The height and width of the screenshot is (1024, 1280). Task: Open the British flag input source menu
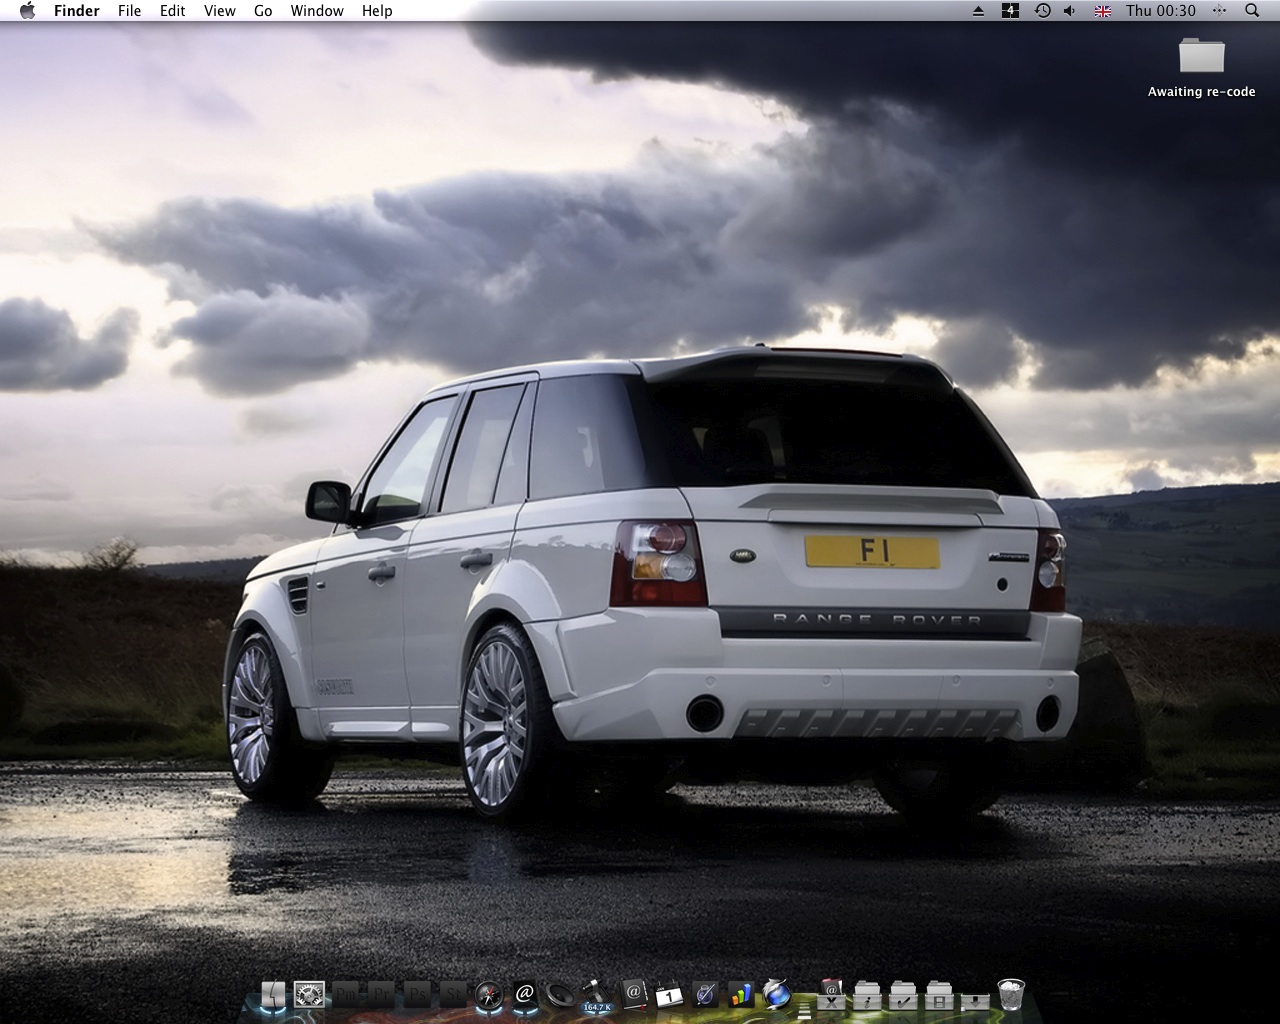pos(1103,11)
